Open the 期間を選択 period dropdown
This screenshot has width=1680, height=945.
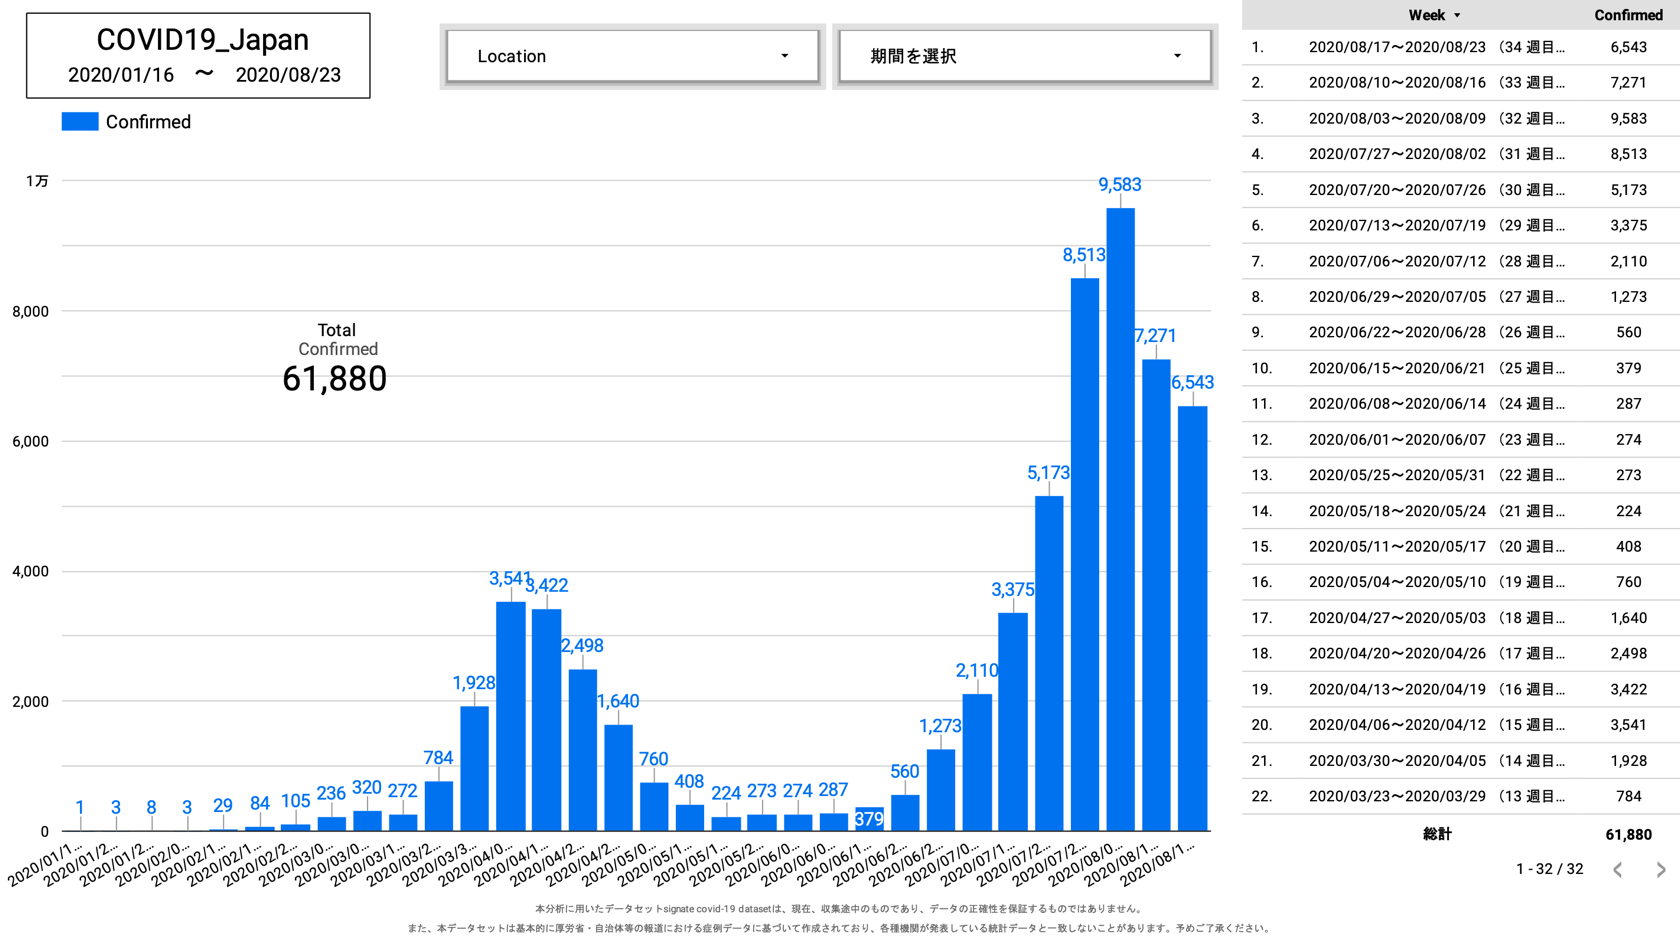[x=1024, y=56]
